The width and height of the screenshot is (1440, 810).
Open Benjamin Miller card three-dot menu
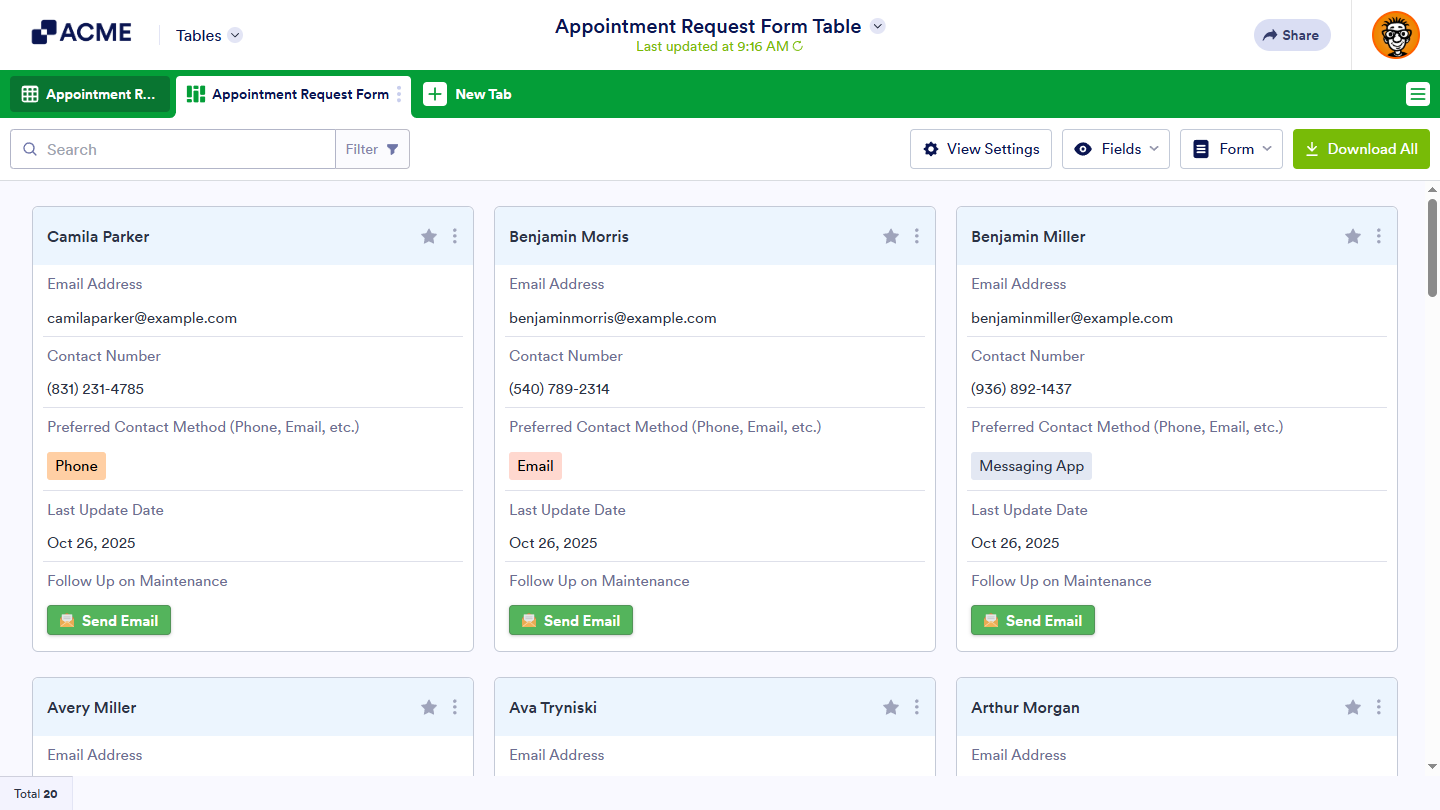pyautogui.click(x=1379, y=236)
